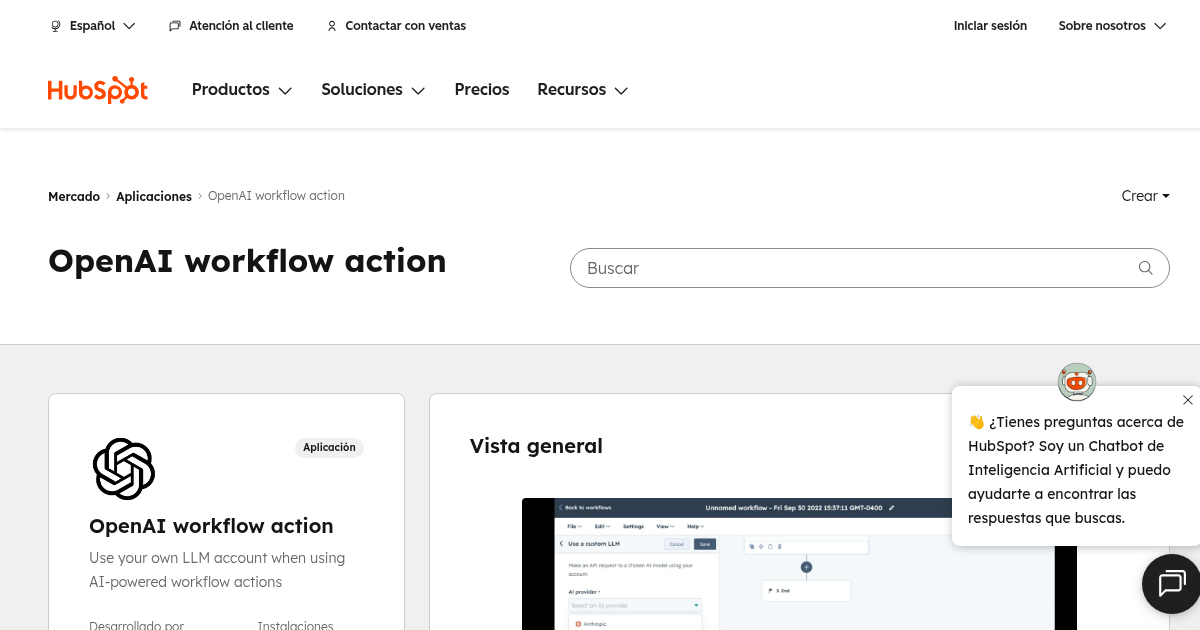Image resolution: width=1200 pixels, height=630 pixels.
Task: Click the OpenAI logo on the app card
Action: (124, 468)
